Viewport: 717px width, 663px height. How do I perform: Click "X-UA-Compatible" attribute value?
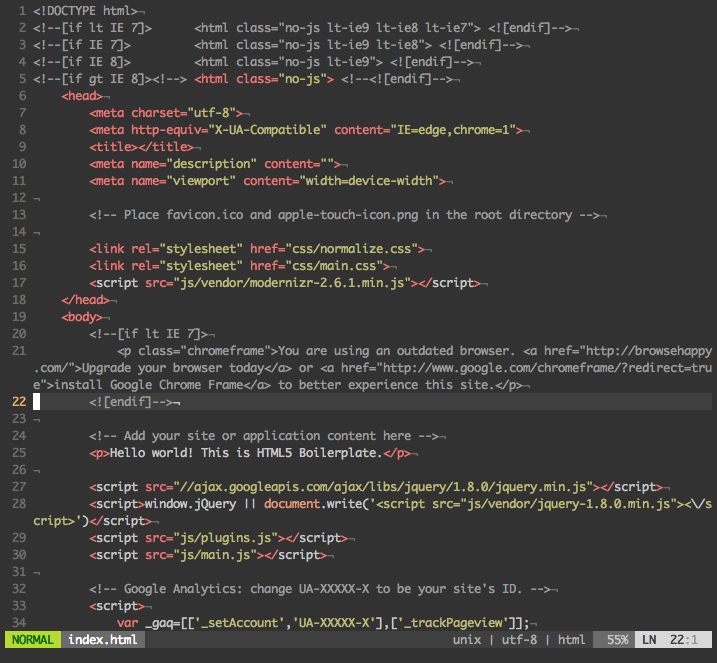268,130
